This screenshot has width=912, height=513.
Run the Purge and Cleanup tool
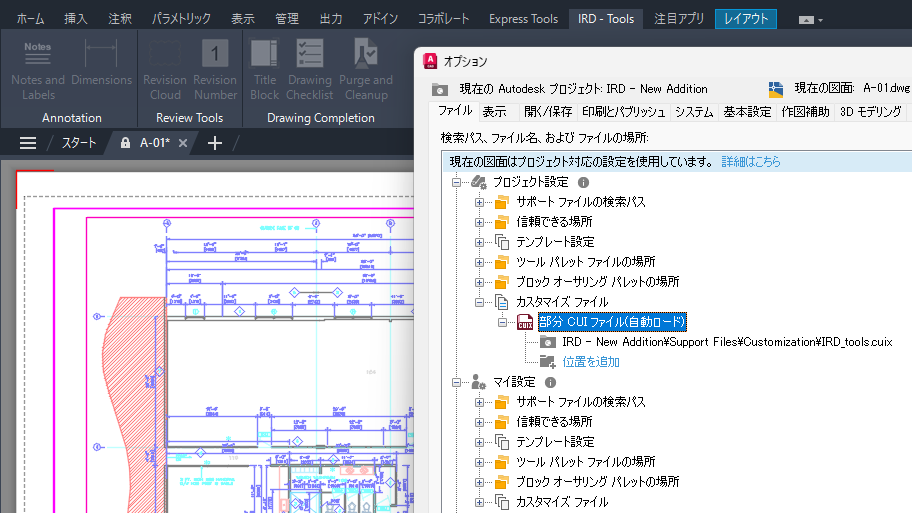click(366, 70)
